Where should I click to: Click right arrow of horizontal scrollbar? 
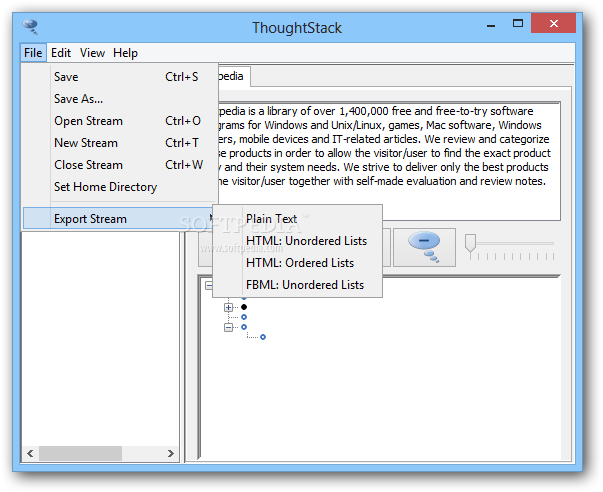[x=171, y=454]
